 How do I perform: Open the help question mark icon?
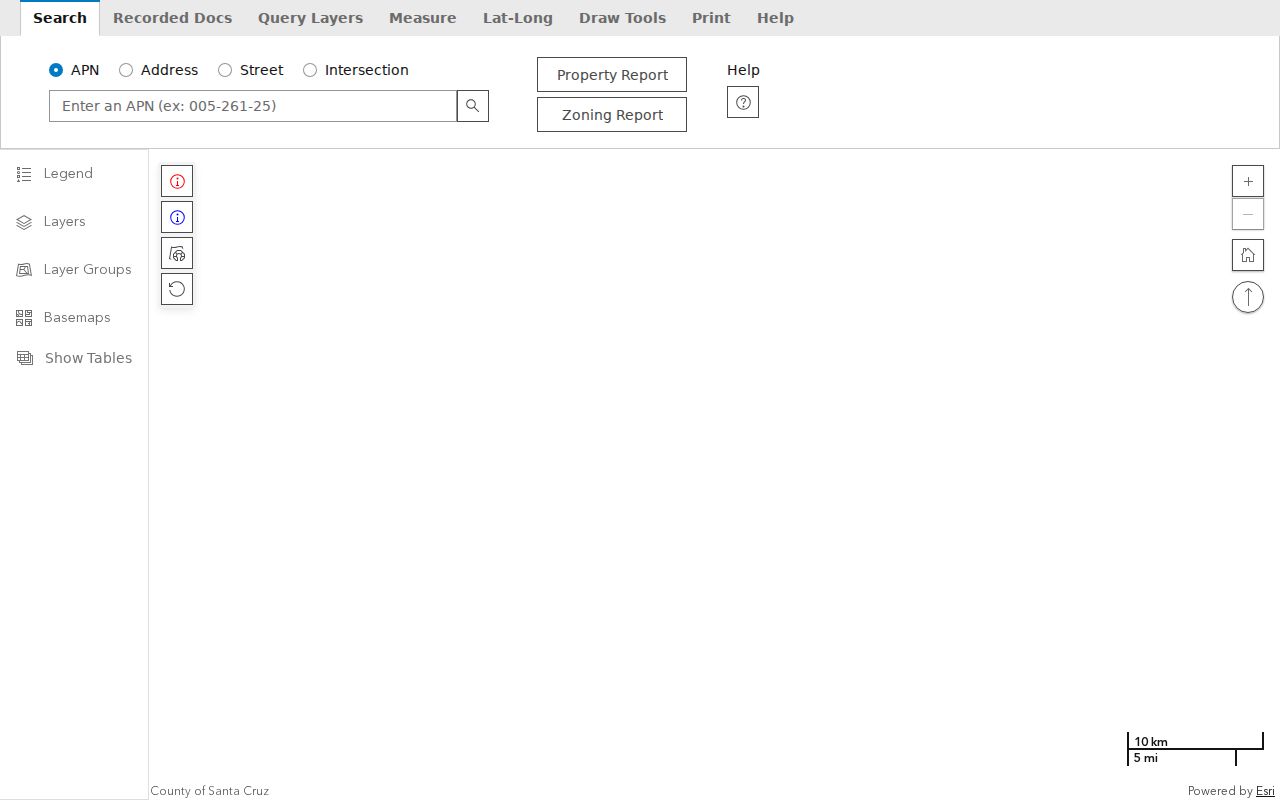(x=743, y=102)
